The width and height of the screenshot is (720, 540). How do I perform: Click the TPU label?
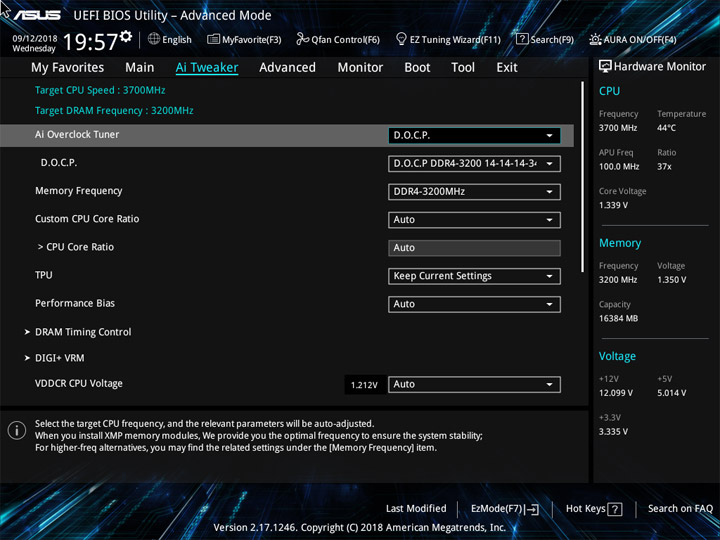click(44, 275)
